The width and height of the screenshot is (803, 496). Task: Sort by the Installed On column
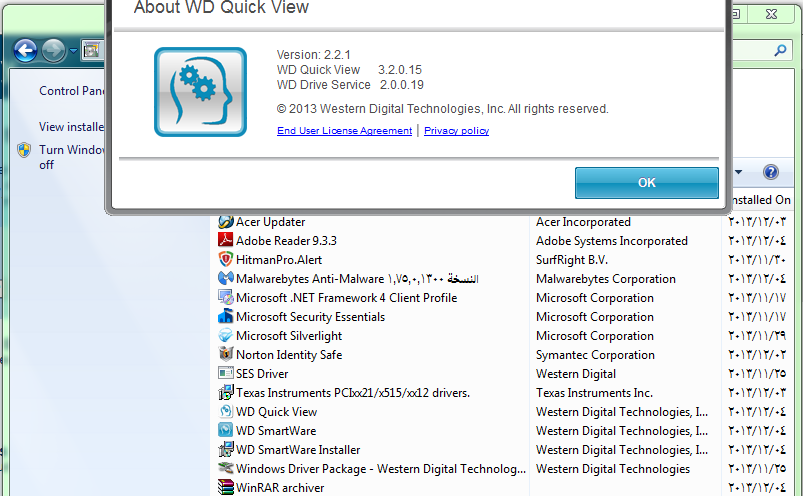click(x=760, y=200)
